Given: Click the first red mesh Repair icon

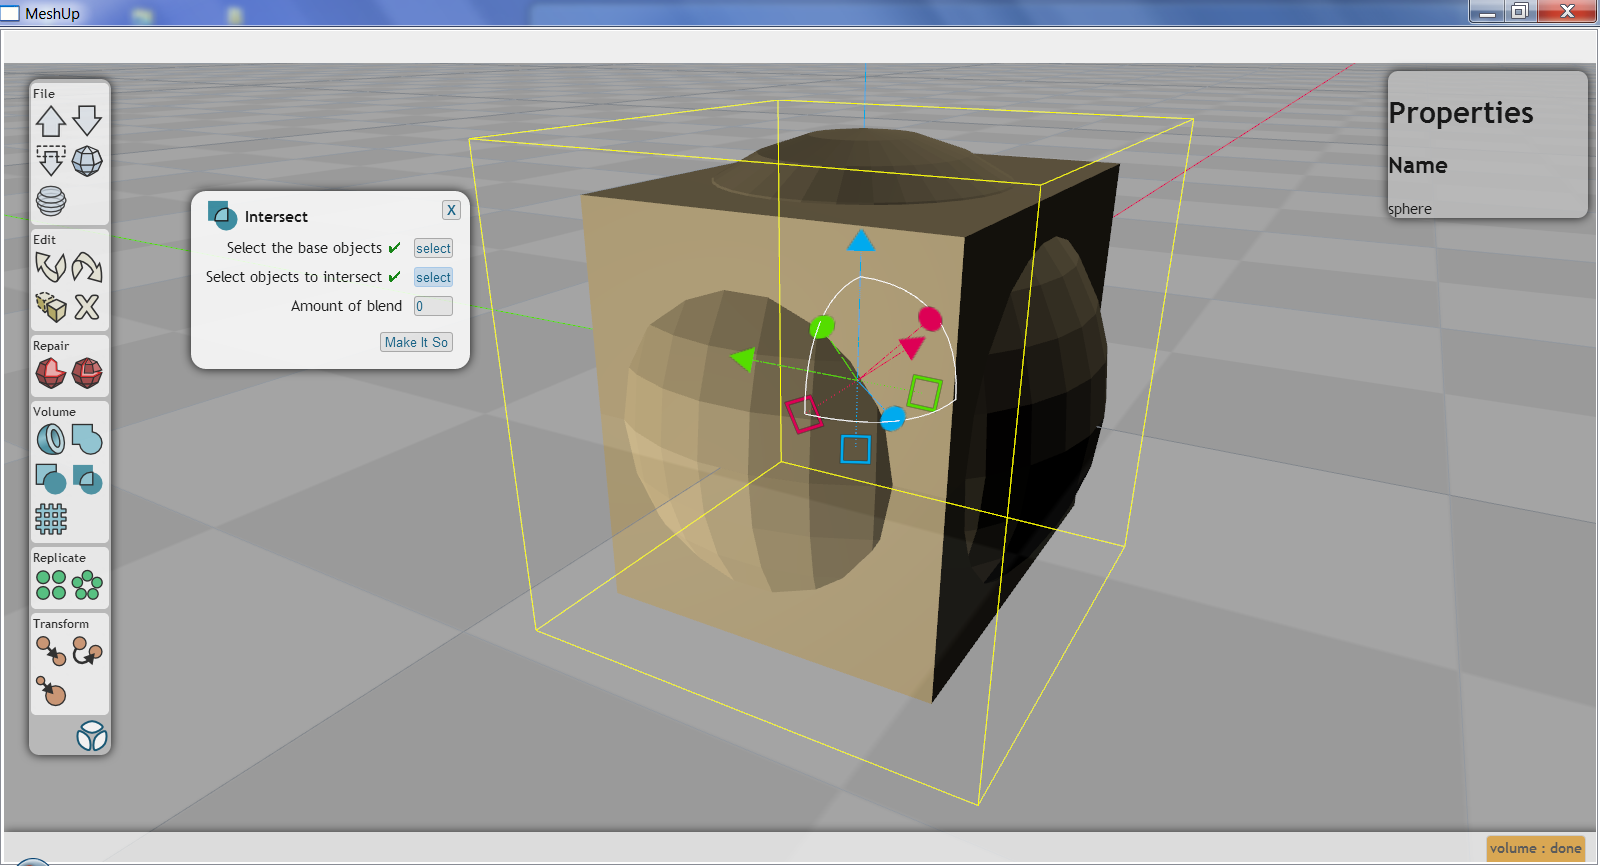Looking at the screenshot, I should click(x=51, y=373).
